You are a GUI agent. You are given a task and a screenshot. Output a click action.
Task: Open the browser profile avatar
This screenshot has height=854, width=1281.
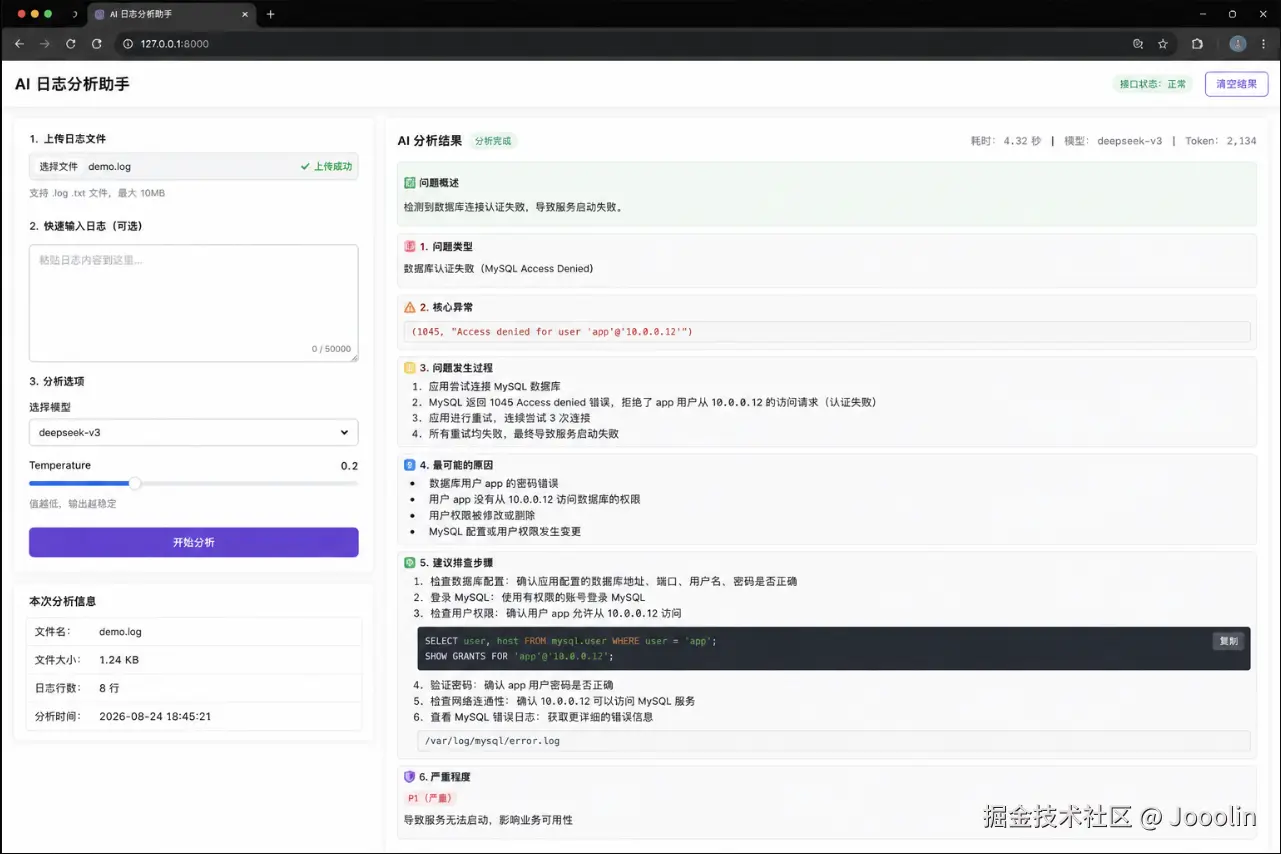coord(1238,44)
